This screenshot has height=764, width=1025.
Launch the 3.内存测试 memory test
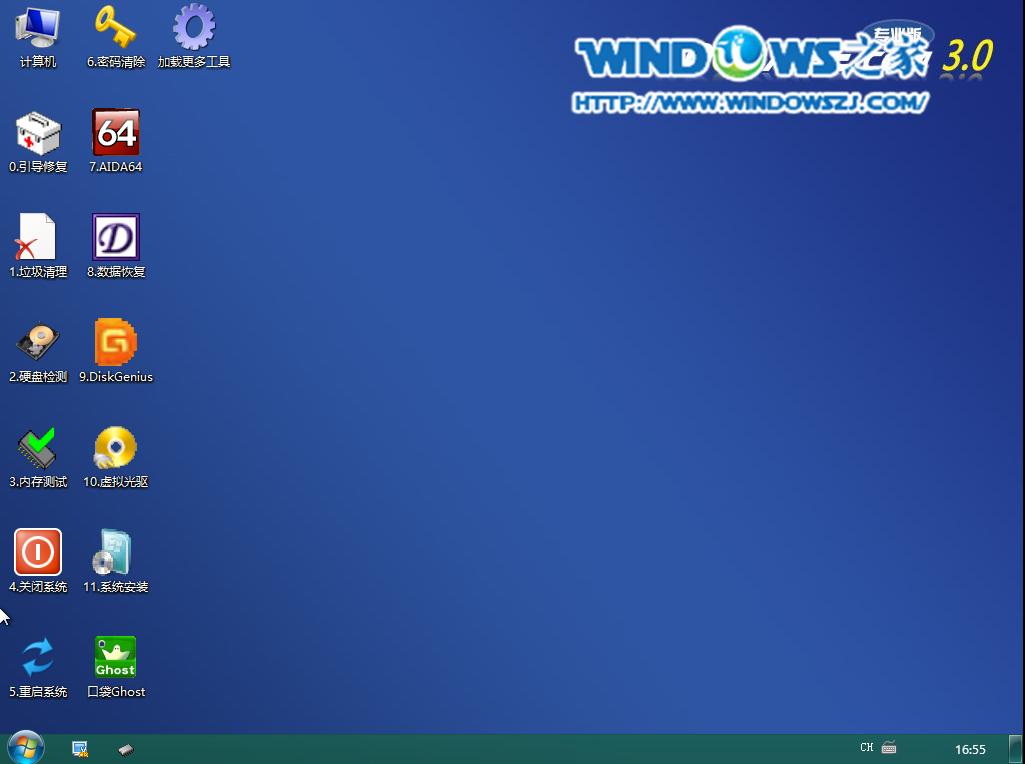click(37, 455)
